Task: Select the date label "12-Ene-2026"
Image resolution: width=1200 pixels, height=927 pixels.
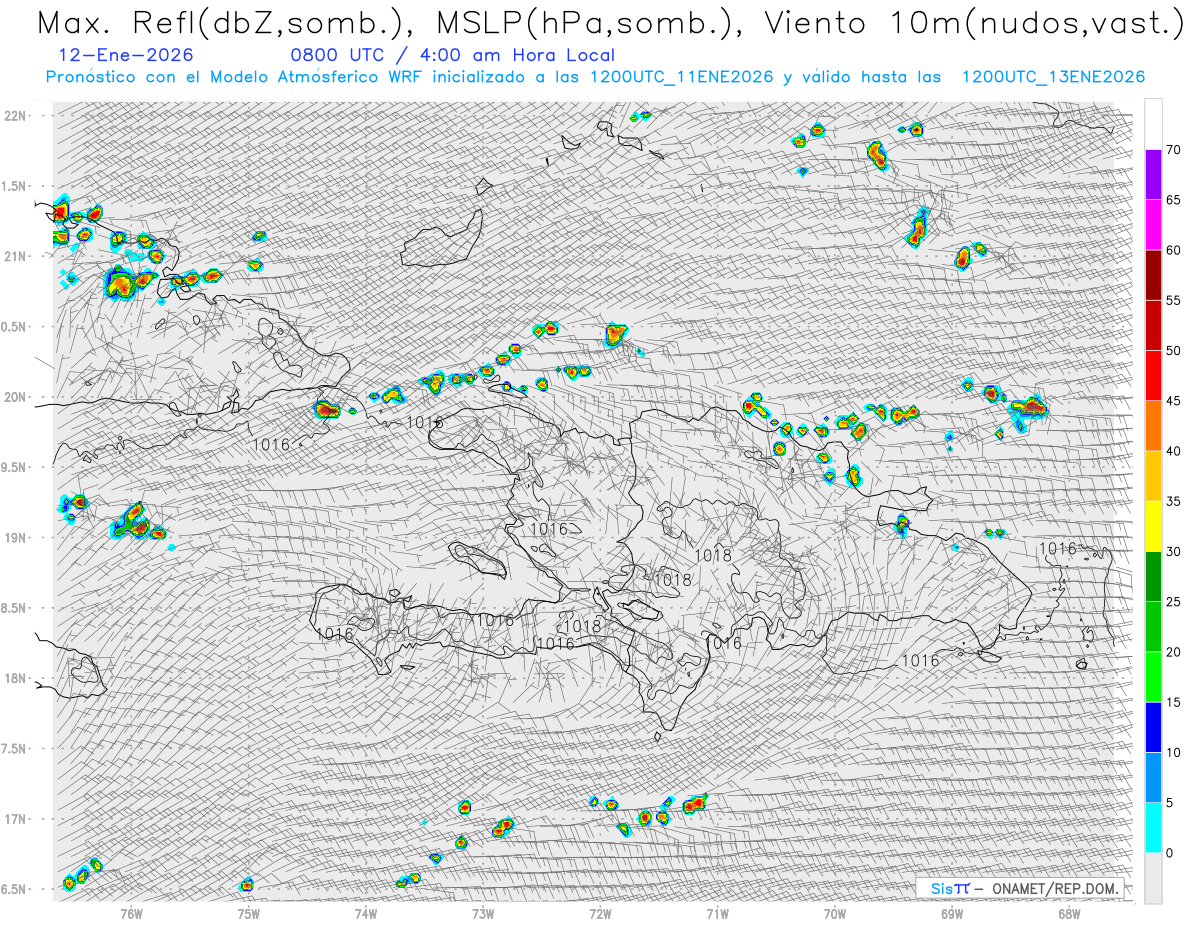Action: coord(126,56)
